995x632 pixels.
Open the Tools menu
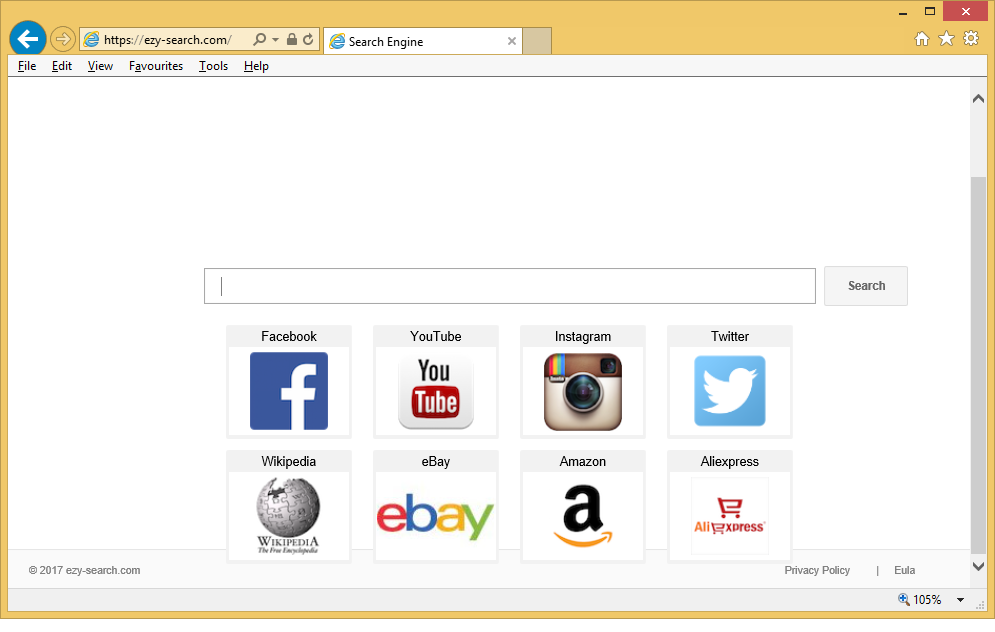pyautogui.click(x=213, y=66)
